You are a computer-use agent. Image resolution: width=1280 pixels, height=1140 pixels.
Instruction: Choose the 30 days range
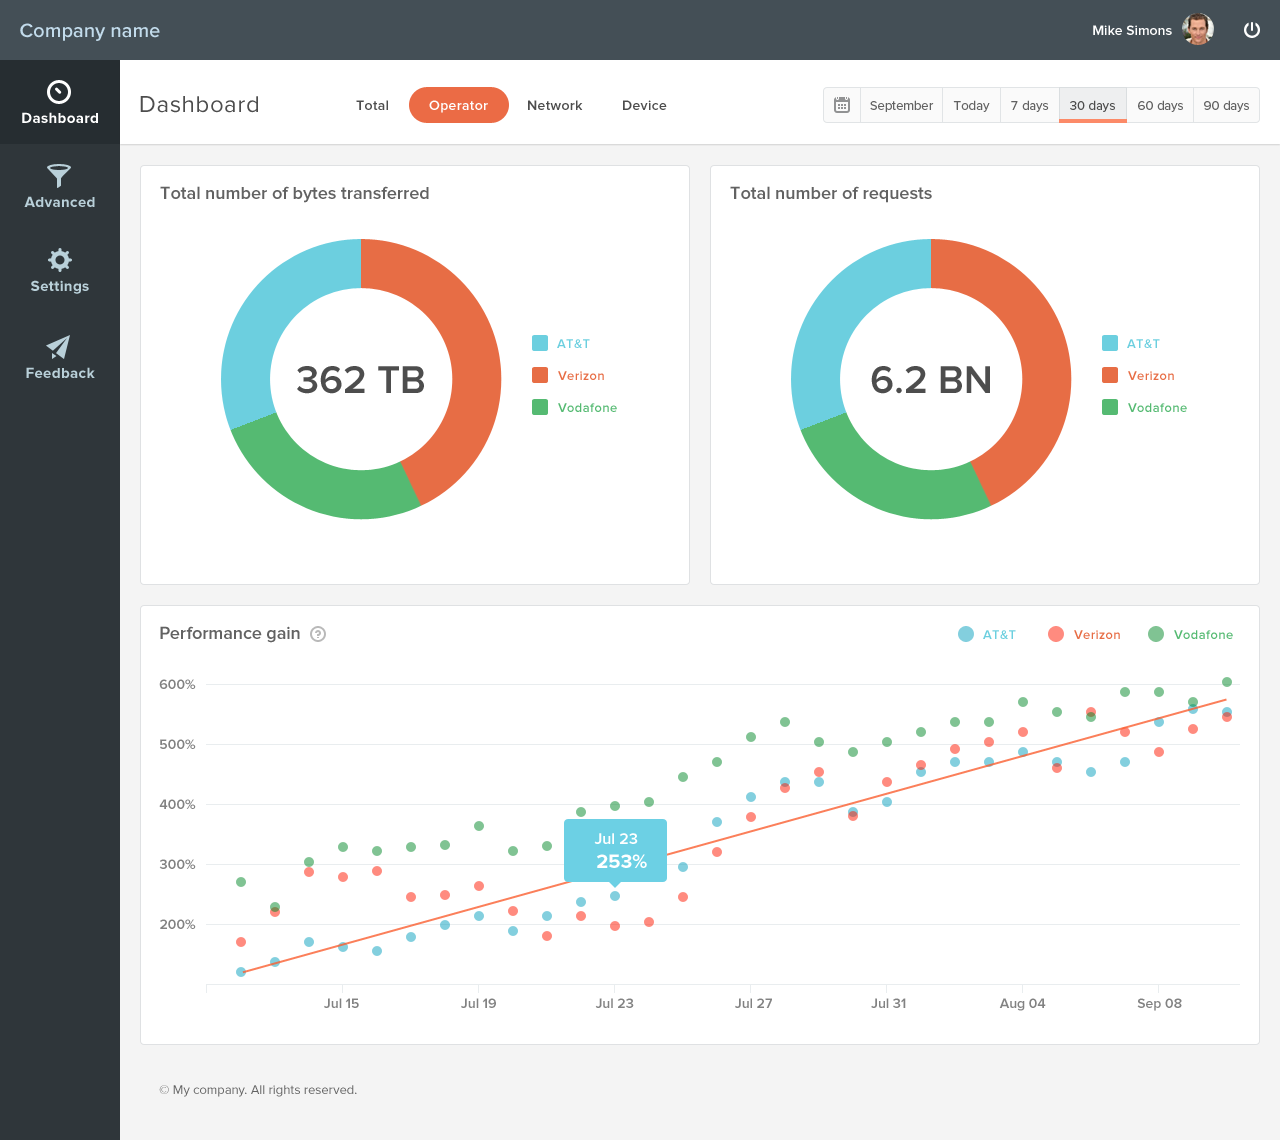pos(1092,105)
